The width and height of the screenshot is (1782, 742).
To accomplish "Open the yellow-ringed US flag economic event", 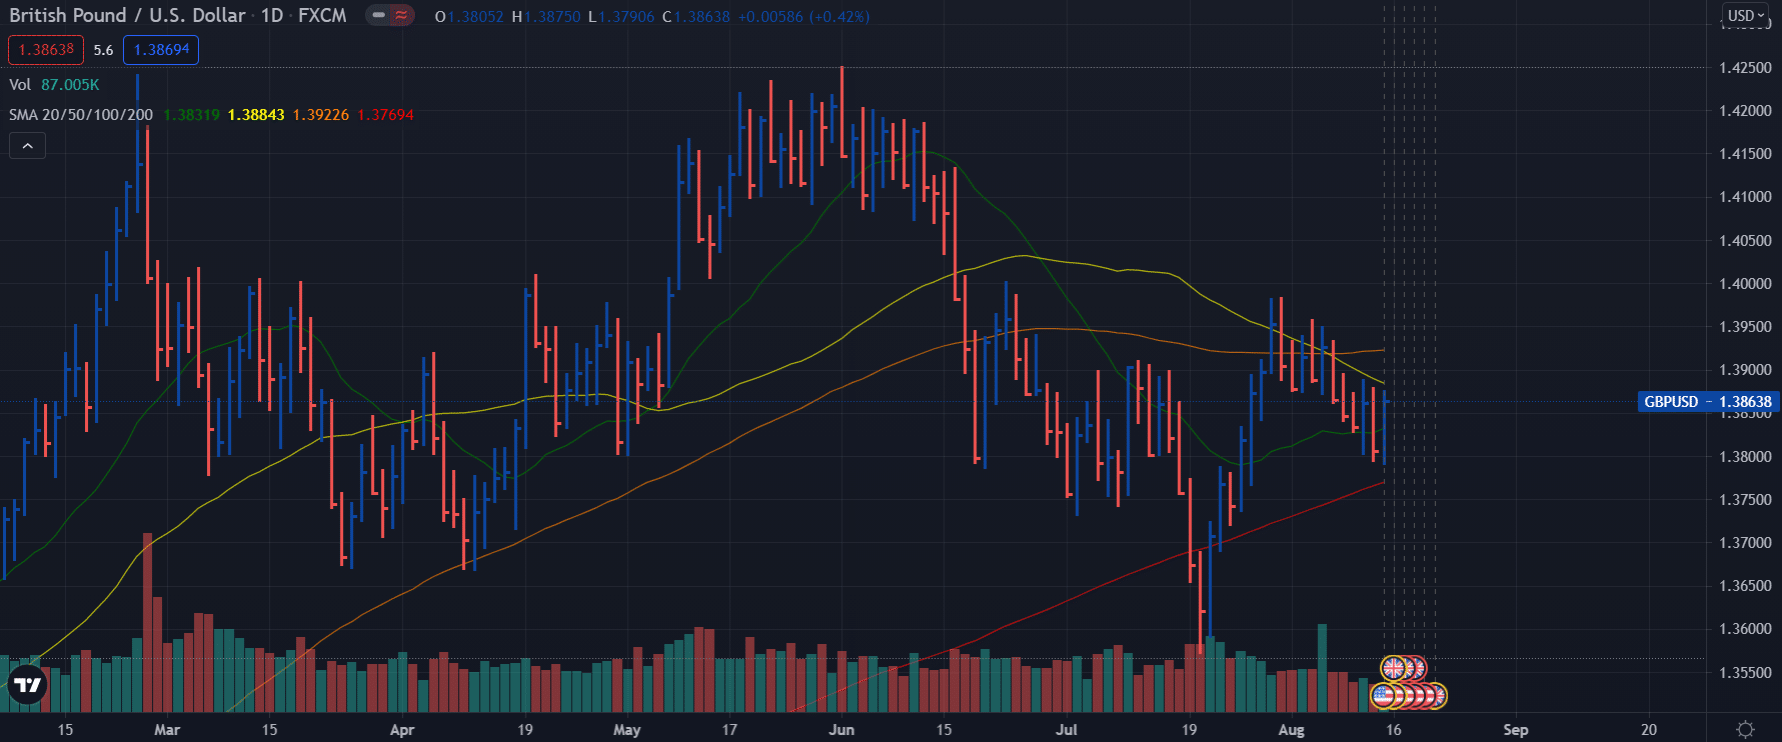I will pos(1384,695).
